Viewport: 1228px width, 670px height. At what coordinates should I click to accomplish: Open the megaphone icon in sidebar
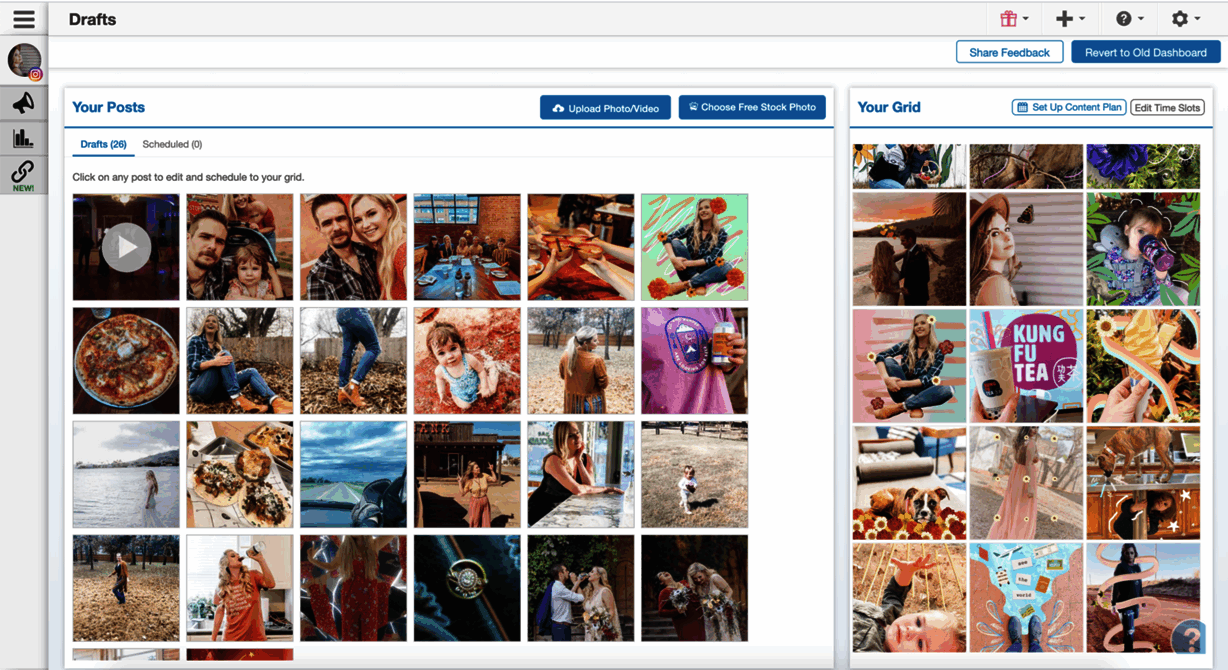tap(23, 102)
